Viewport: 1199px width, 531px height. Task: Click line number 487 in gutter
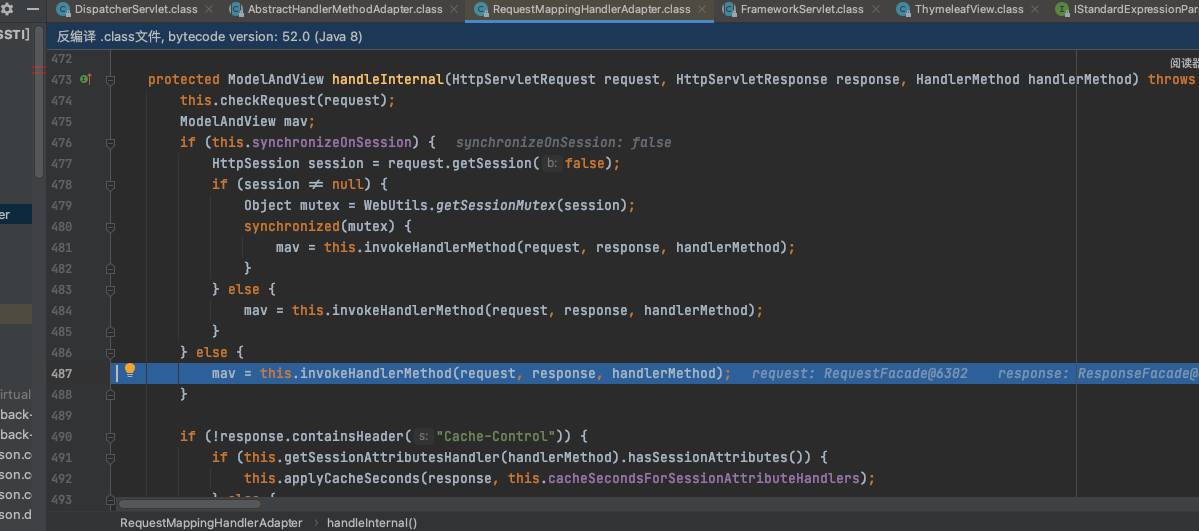pos(61,373)
